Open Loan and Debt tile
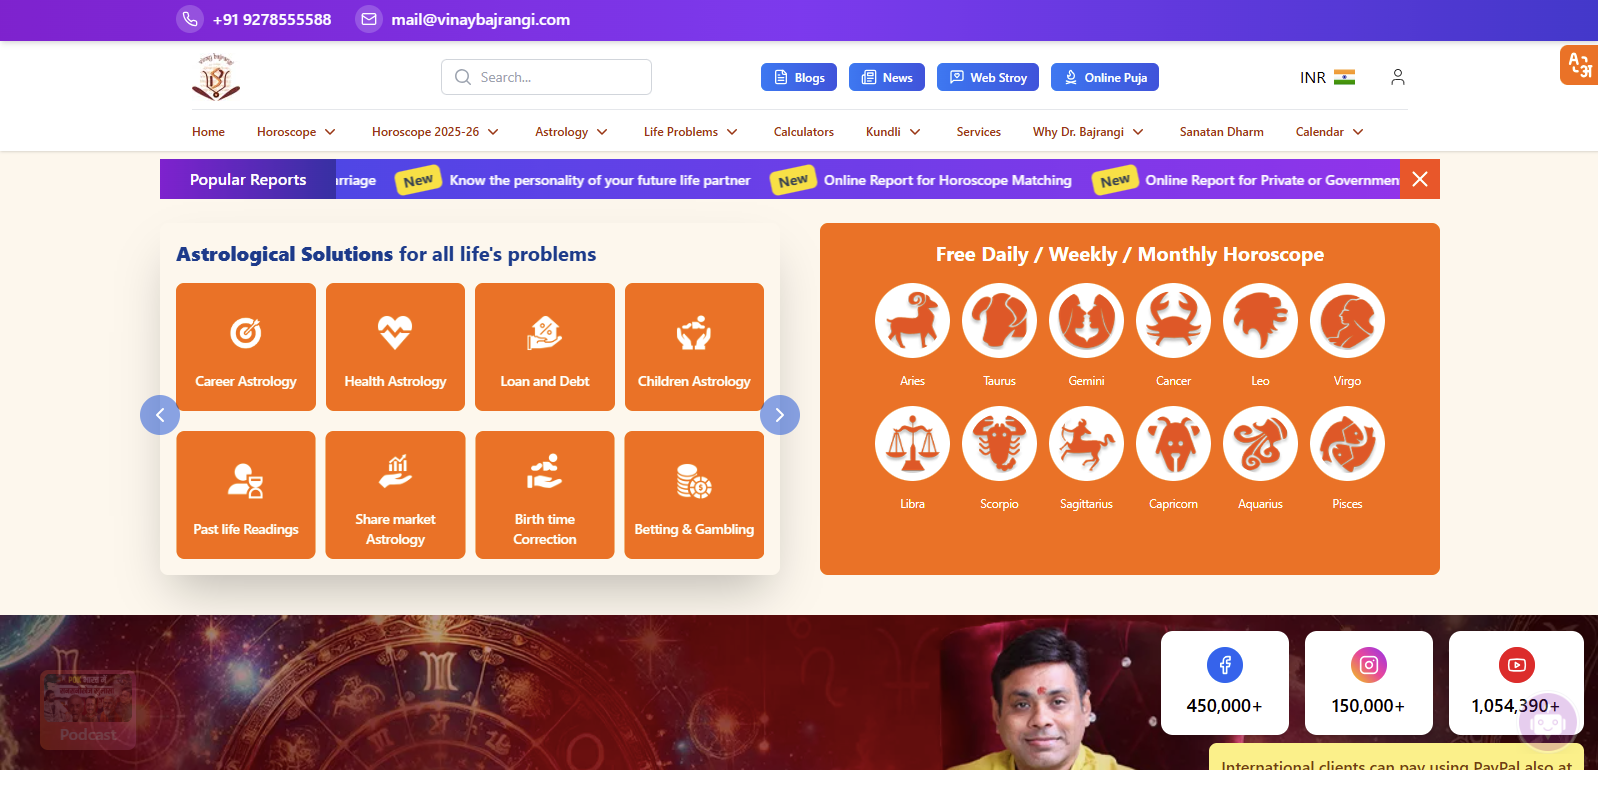Viewport: 1598px width, 810px height. coord(545,347)
